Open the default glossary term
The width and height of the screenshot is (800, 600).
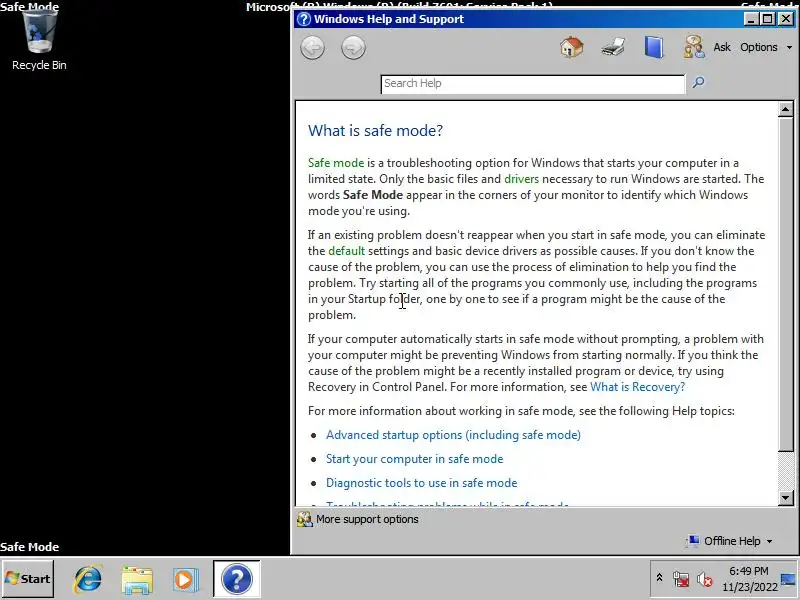point(346,251)
